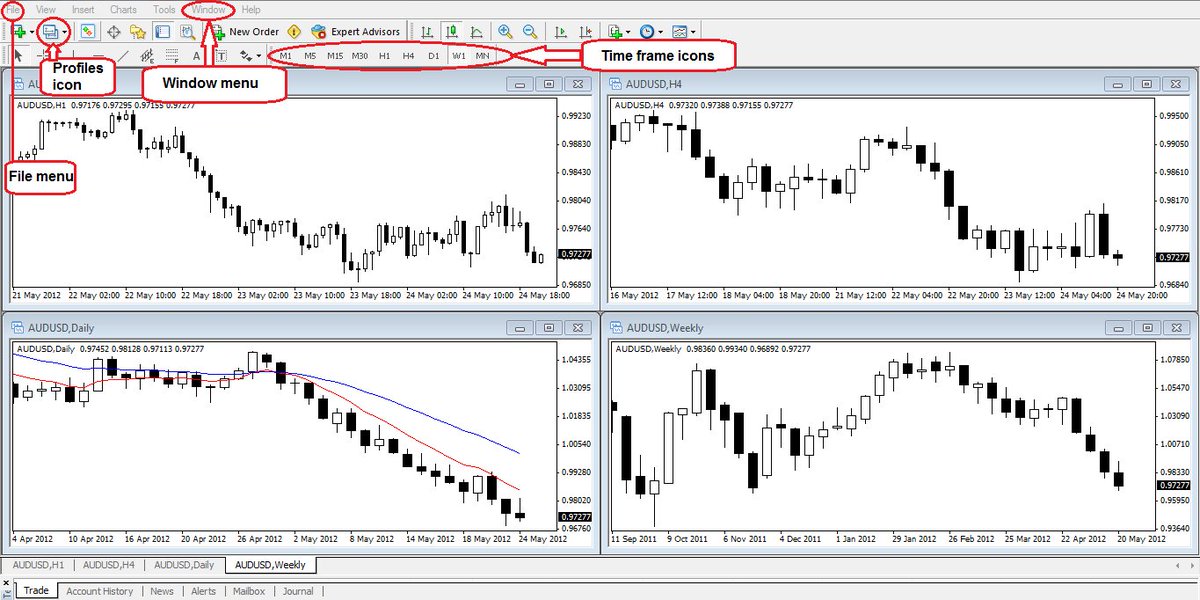
Task: Switch chart to M1 timeframe
Action: (x=285, y=56)
